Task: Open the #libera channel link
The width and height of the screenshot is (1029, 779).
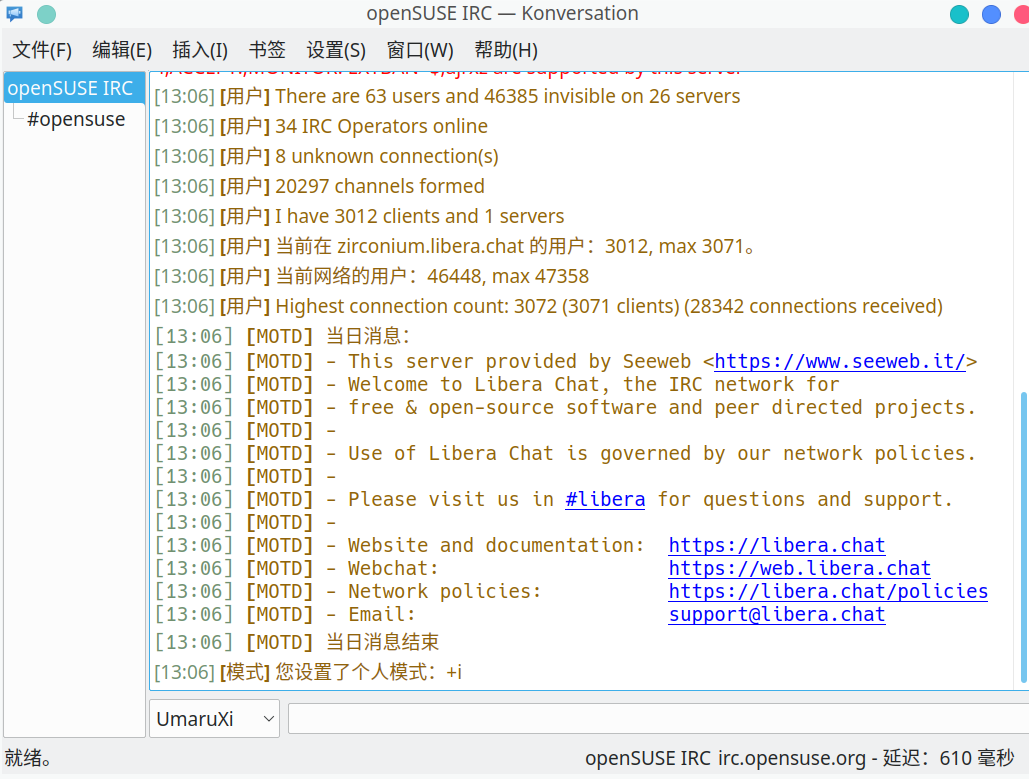Action: [605, 499]
